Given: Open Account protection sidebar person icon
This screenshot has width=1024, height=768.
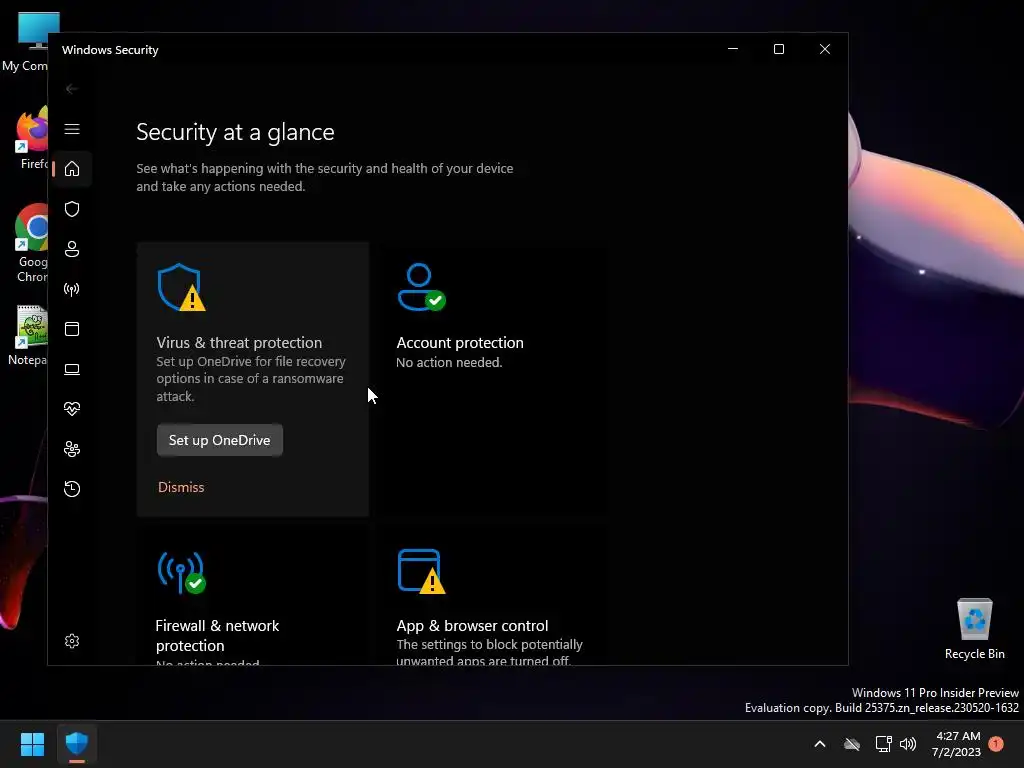Looking at the screenshot, I should coord(72,249).
